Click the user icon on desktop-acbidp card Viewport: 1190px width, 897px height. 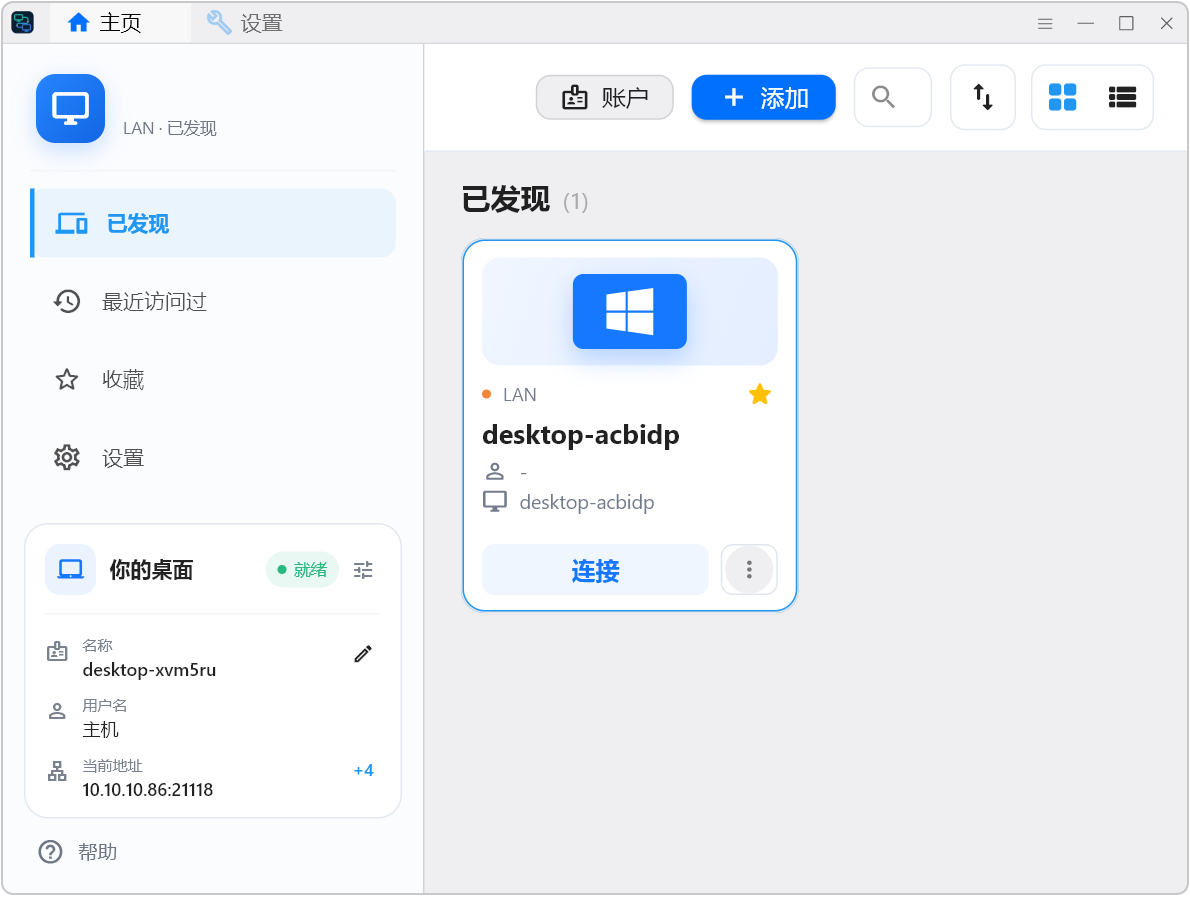pyautogui.click(x=495, y=471)
